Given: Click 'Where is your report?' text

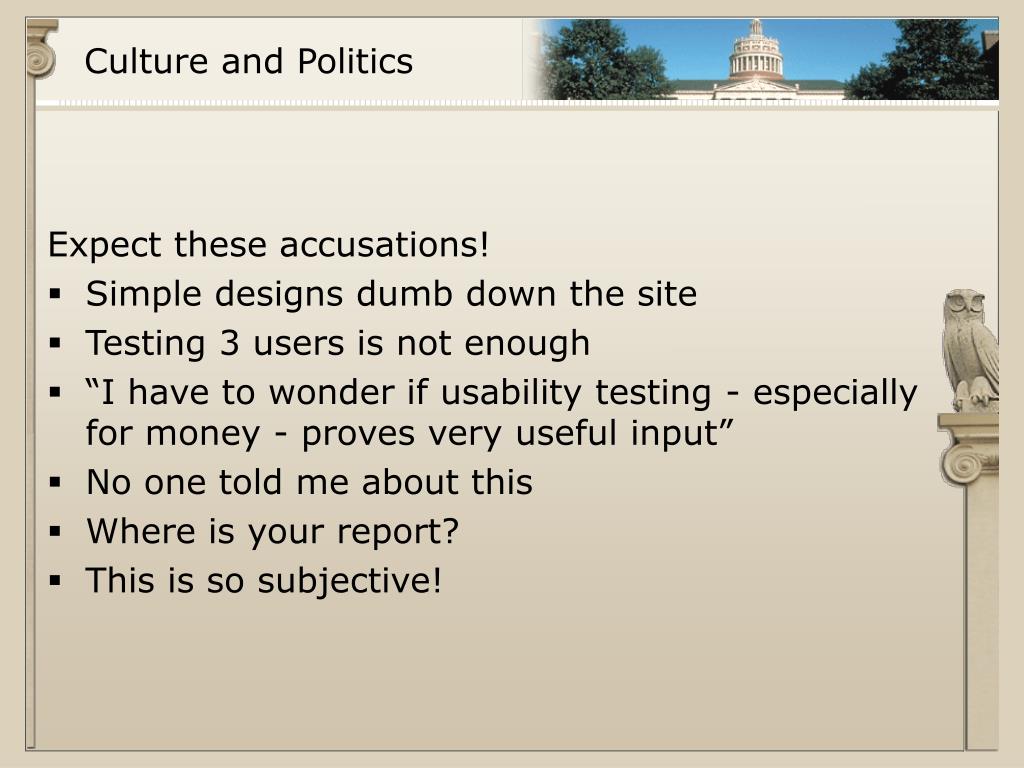Looking at the screenshot, I should click(x=273, y=532).
